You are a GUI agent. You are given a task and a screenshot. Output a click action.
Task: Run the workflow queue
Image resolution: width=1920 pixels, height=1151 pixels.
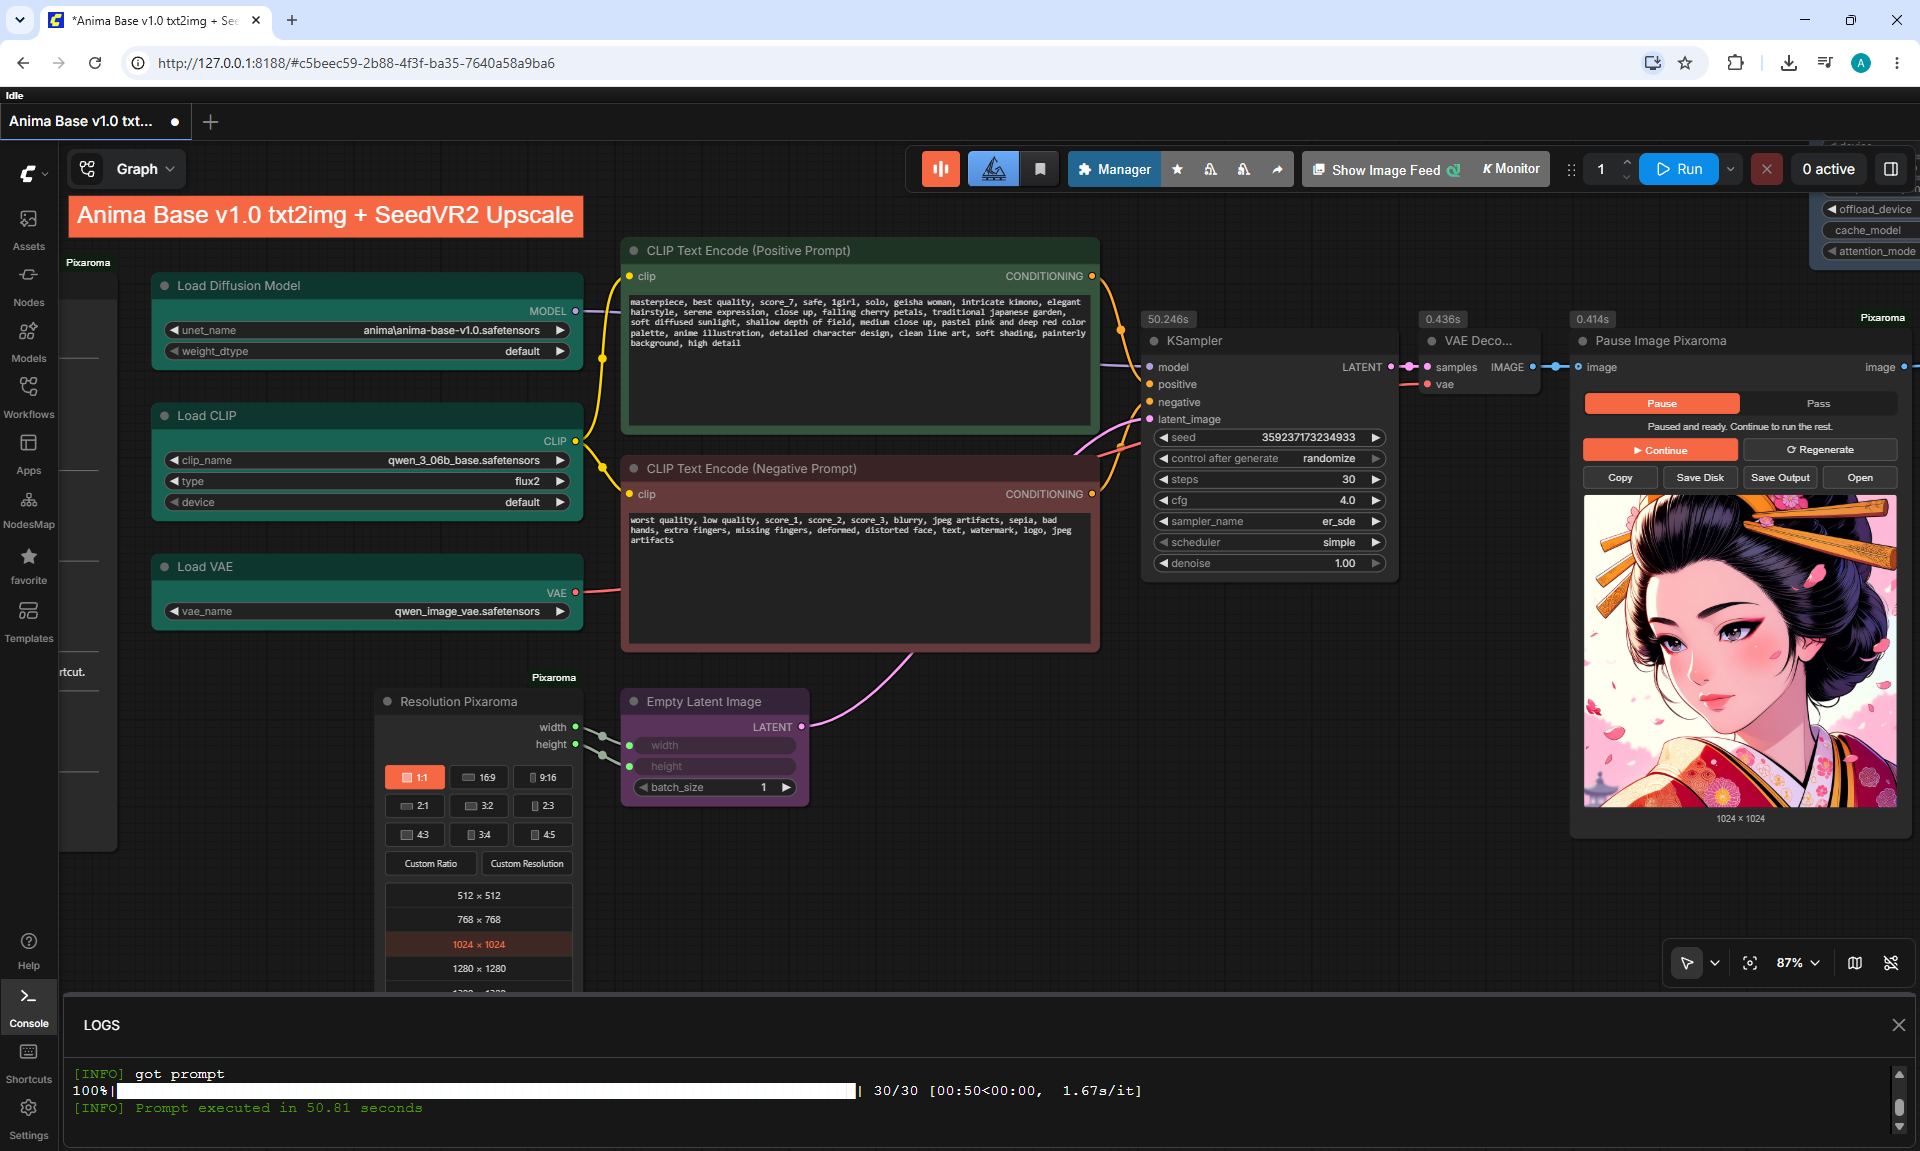tap(1679, 169)
